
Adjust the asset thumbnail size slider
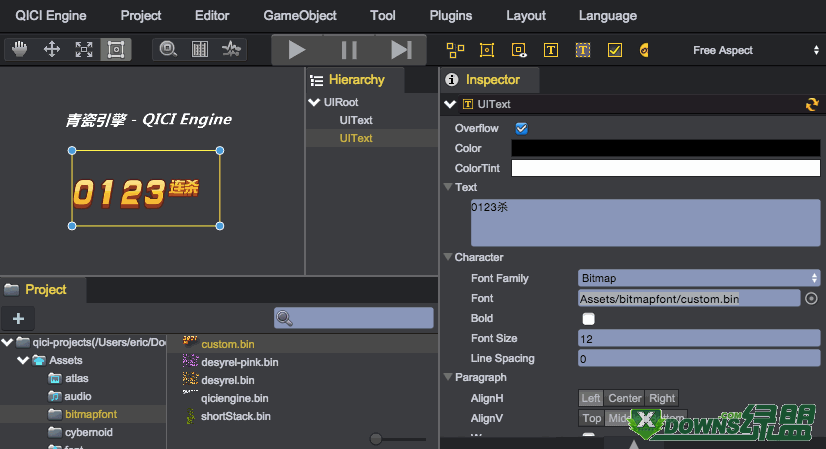(x=376, y=439)
